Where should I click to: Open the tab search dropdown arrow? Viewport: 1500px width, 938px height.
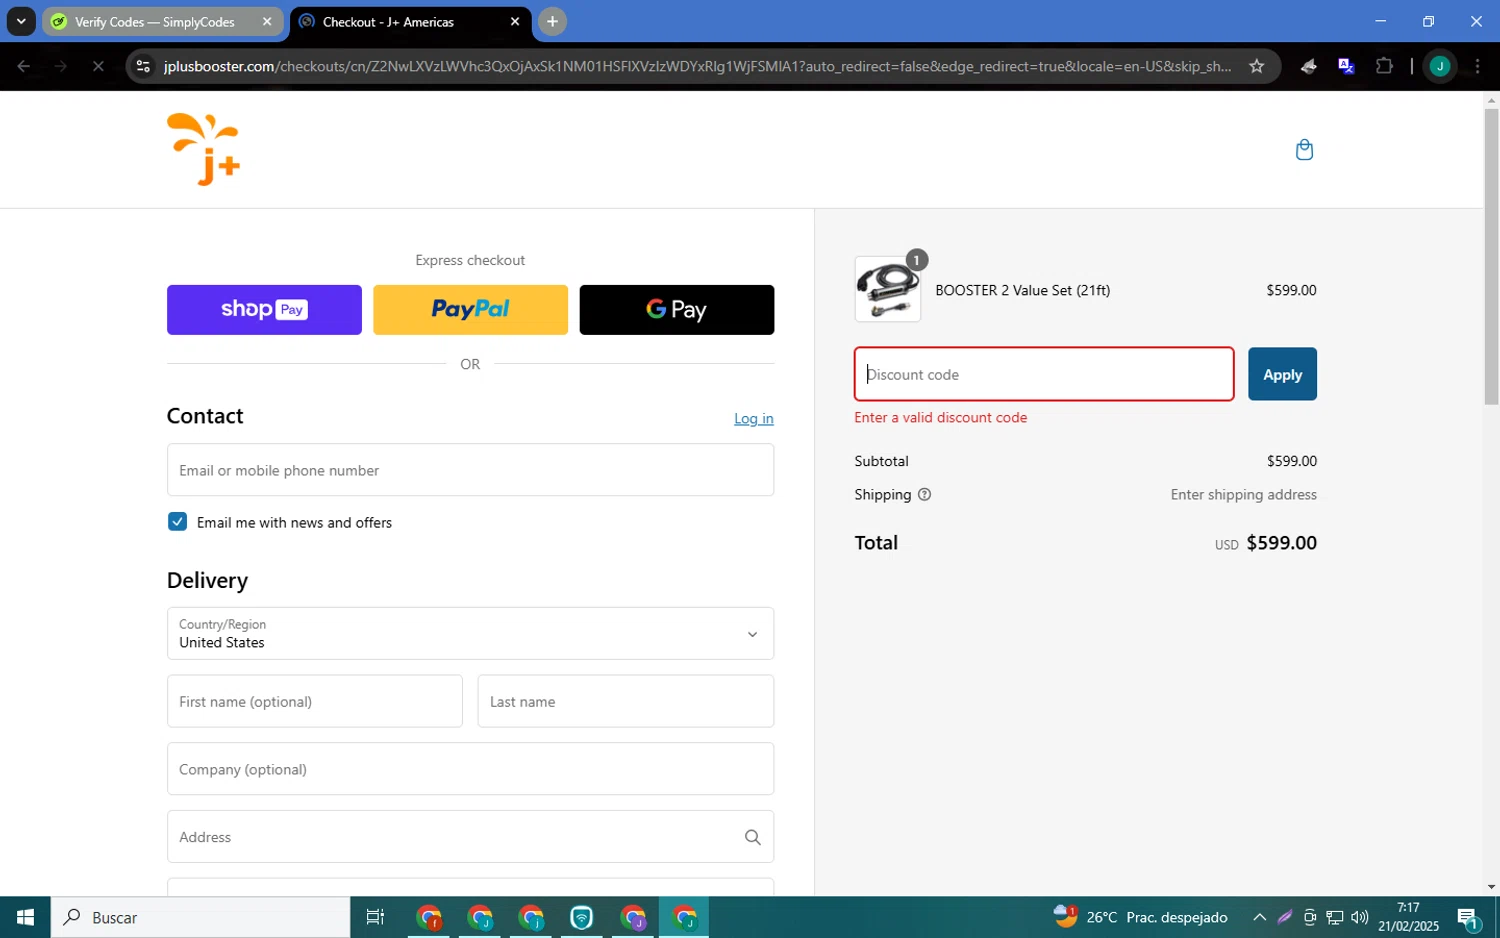[21, 21]
